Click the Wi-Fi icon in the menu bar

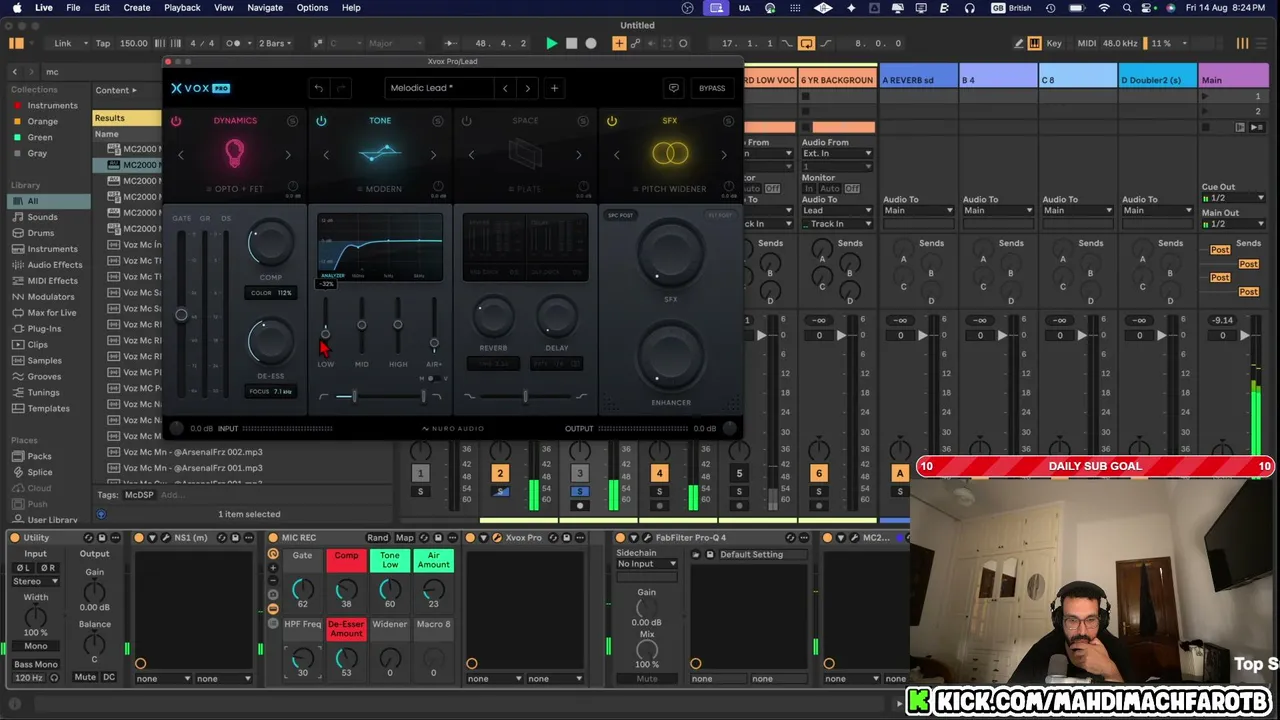click(1104, 8)
